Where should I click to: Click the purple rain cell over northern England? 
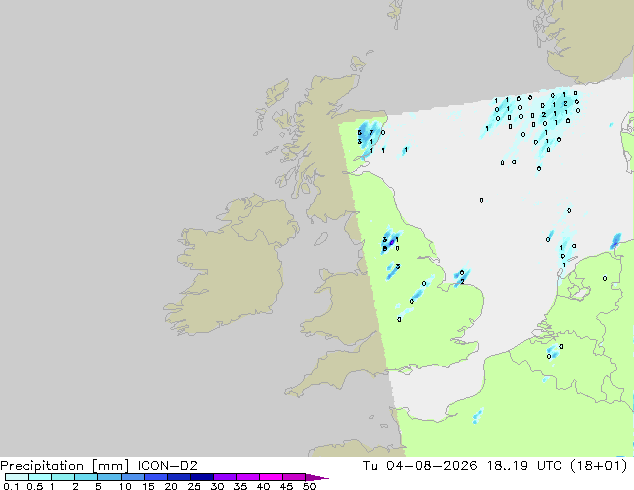click(391, 242)
